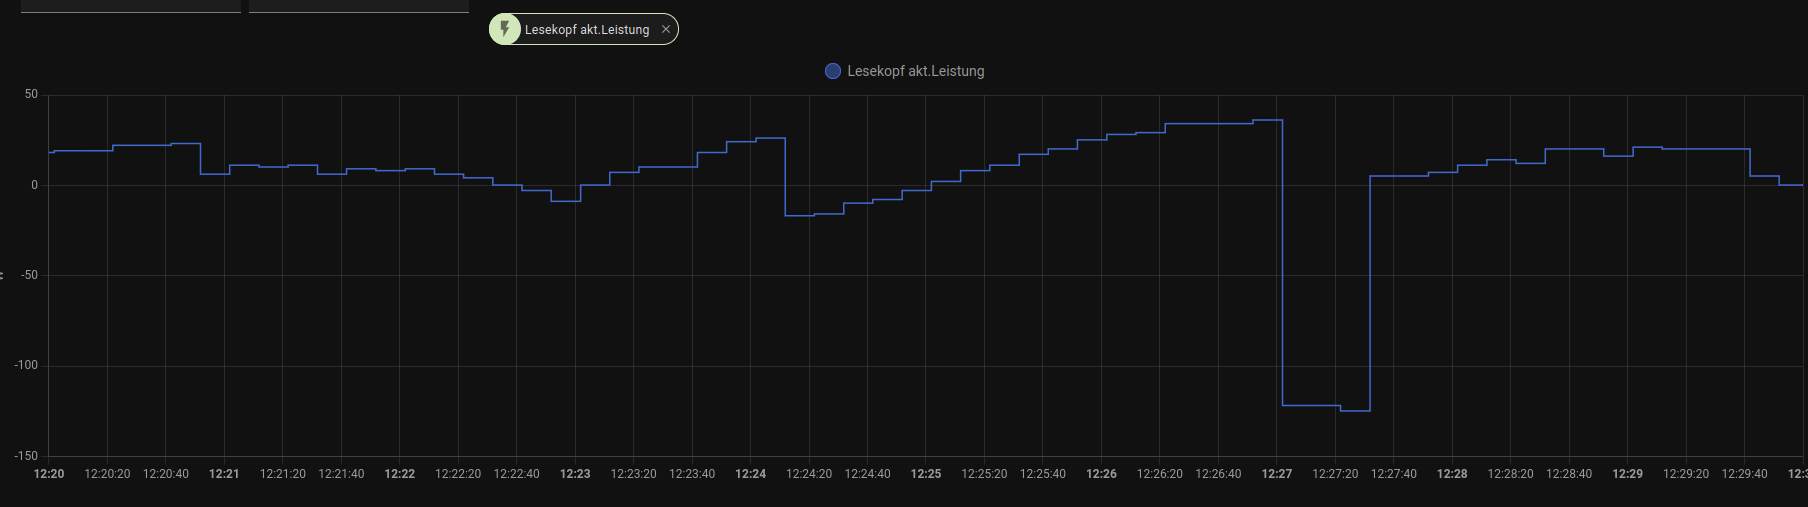The image size is (1808, 507).
Task: Select the Lesekopf akt.Leistung chip label
Action: pyautogui.click(x=587, y=30)
